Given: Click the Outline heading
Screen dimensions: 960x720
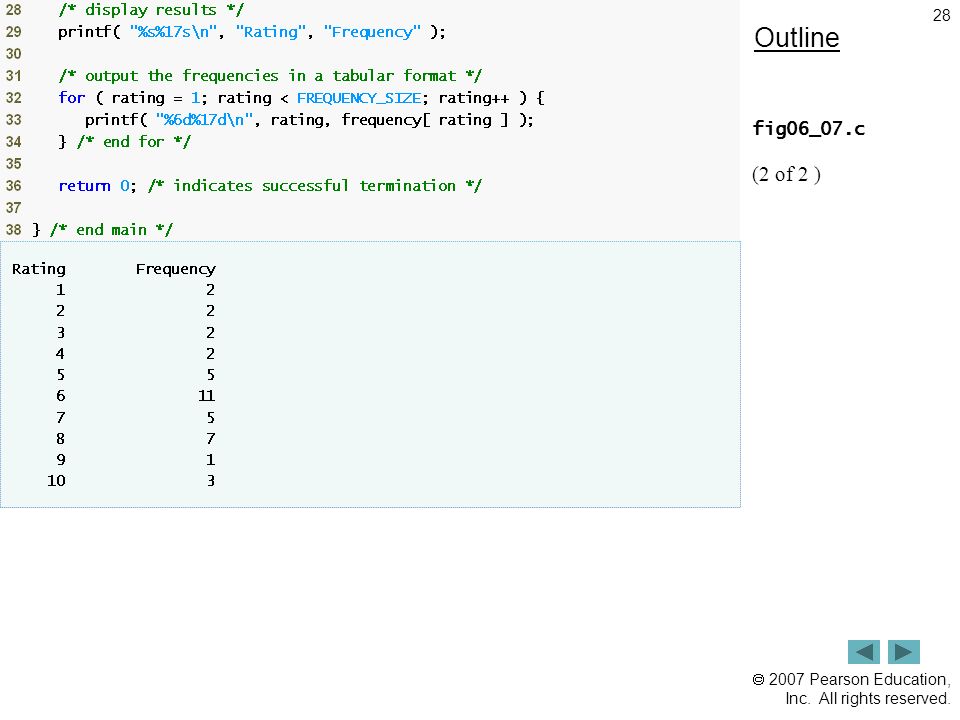Looking at the screenshot, I should [x=797, y=38].
